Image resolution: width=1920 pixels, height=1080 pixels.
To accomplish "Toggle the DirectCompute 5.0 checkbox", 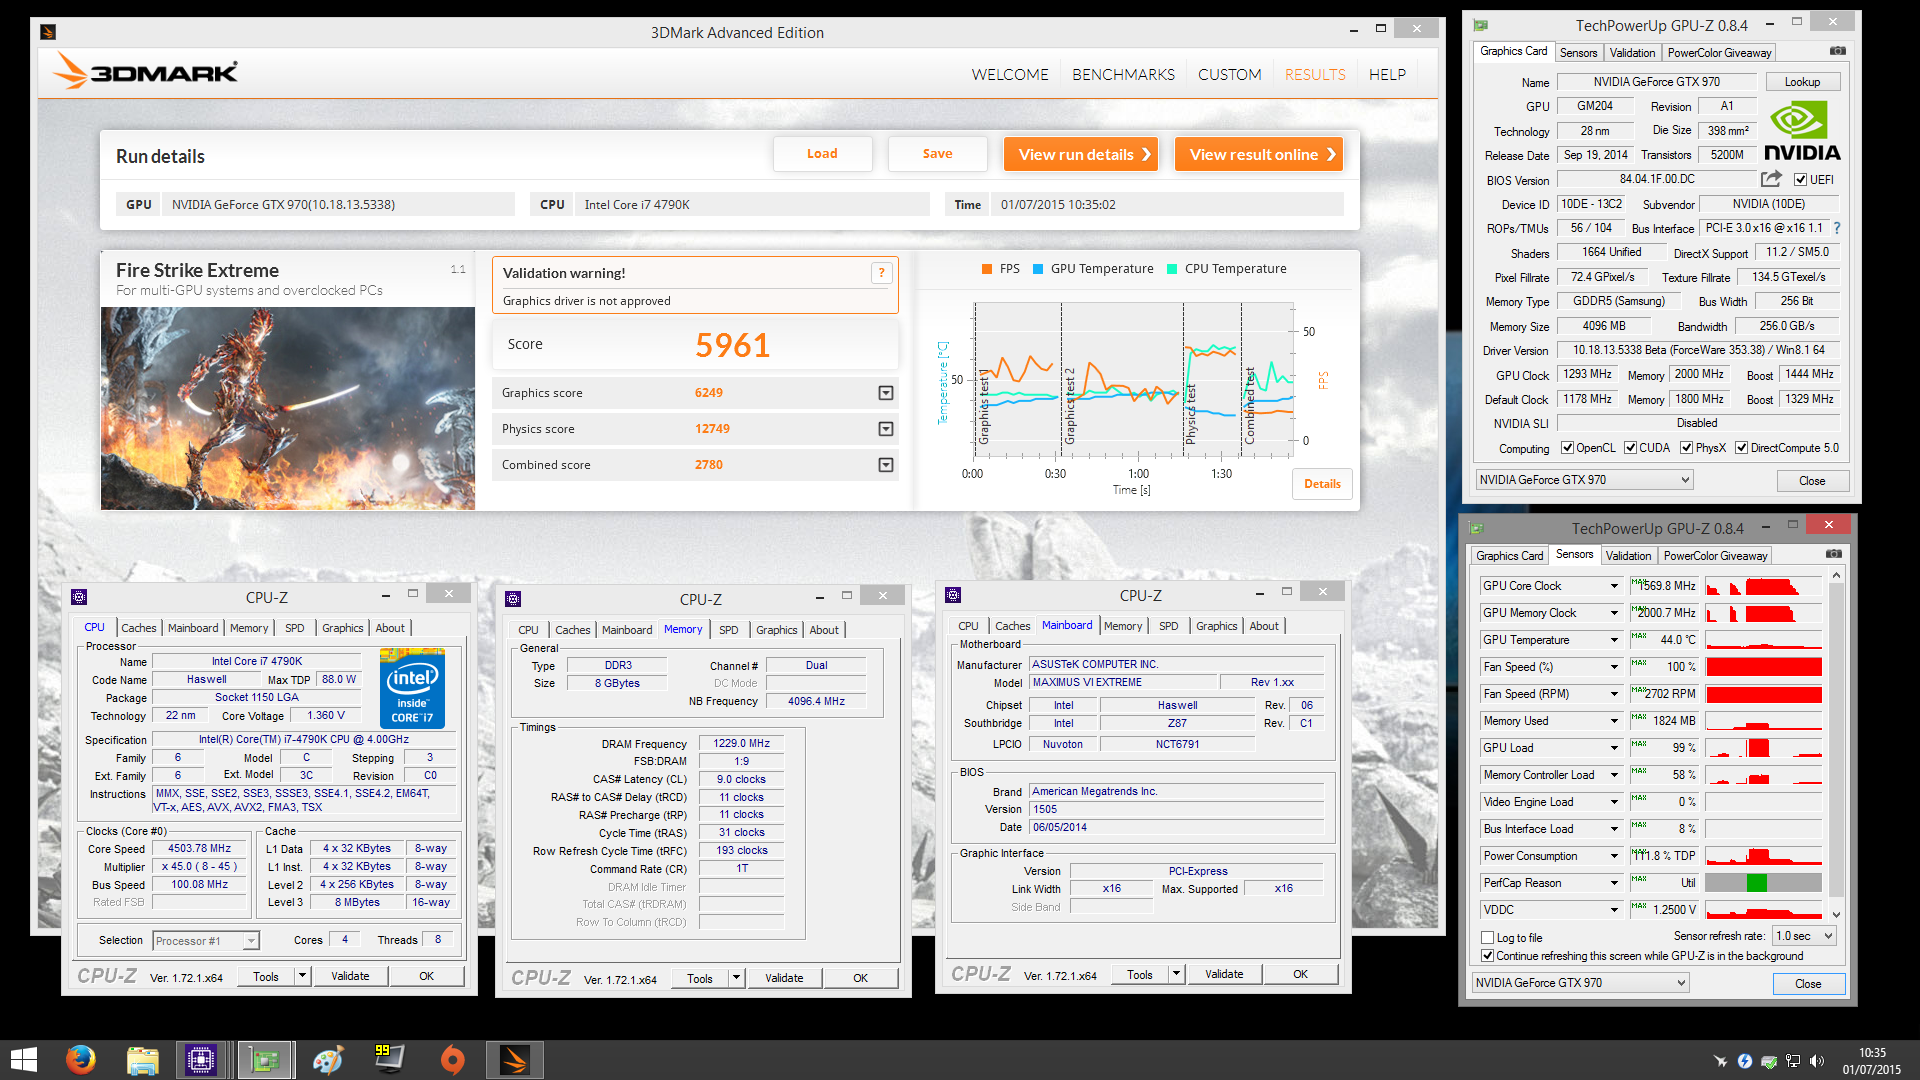I will click(x=1741, y=448).
